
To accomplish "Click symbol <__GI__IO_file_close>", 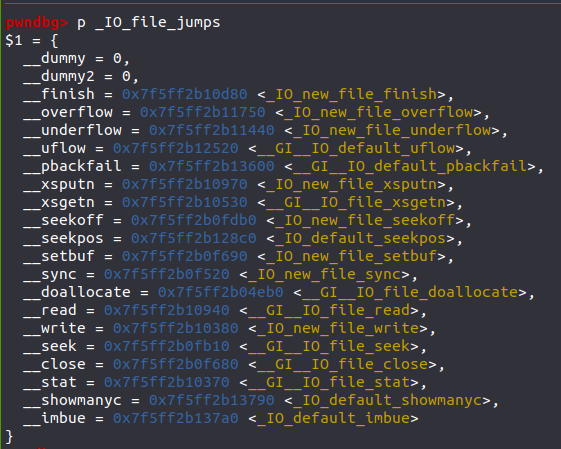I will pos(342,364).
